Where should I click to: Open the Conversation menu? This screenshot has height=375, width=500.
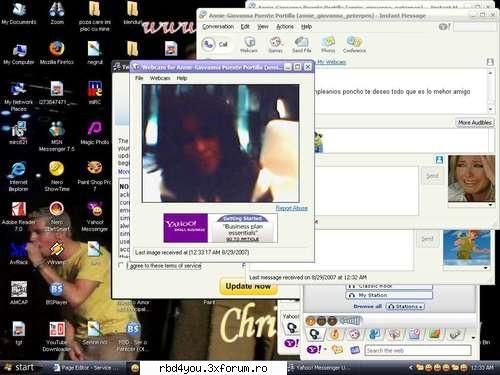point(218,27)
